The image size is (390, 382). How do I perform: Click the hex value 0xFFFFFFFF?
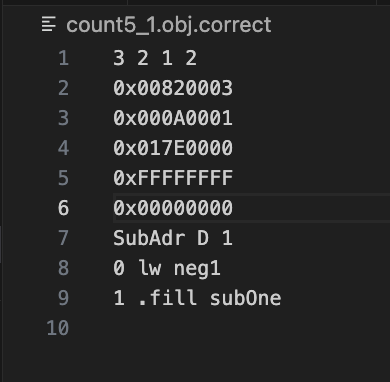pyautogui.click(x=173, y=178)
